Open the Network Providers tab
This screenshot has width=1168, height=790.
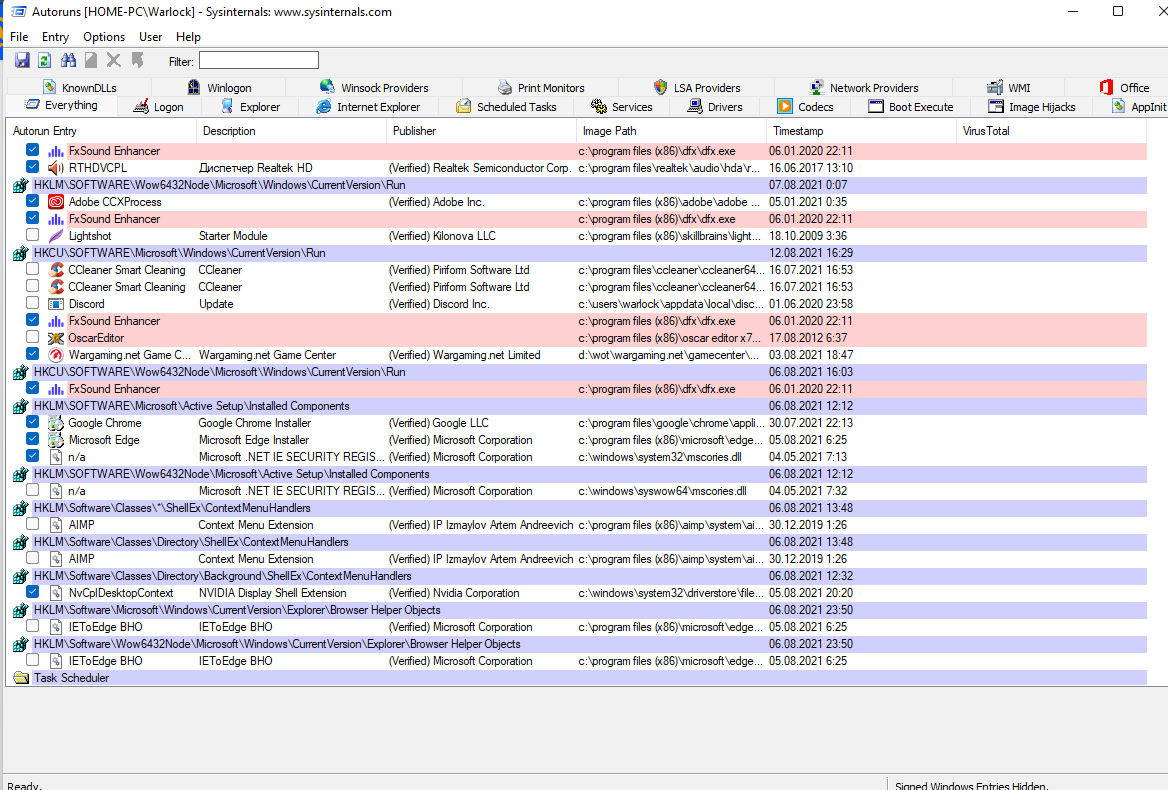(864, 88)
